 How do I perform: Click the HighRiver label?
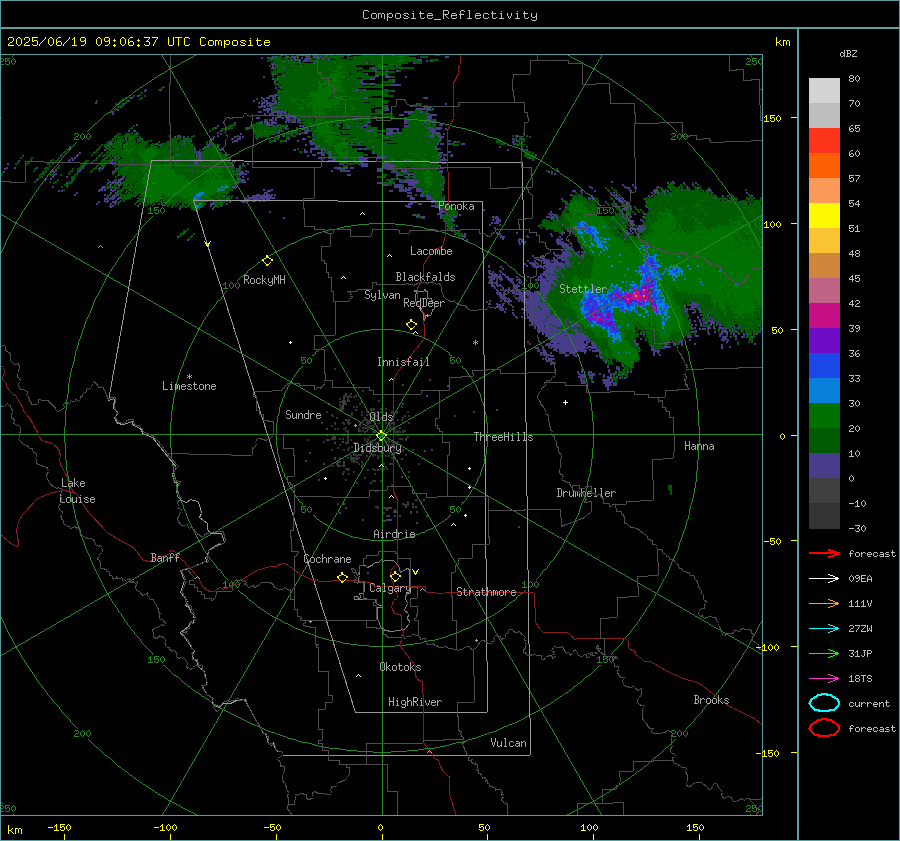(x=415, y=702)
